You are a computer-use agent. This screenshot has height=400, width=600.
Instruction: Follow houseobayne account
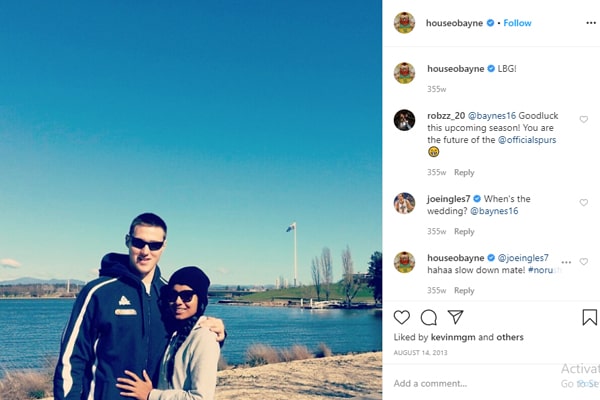[x=517, y=23]
